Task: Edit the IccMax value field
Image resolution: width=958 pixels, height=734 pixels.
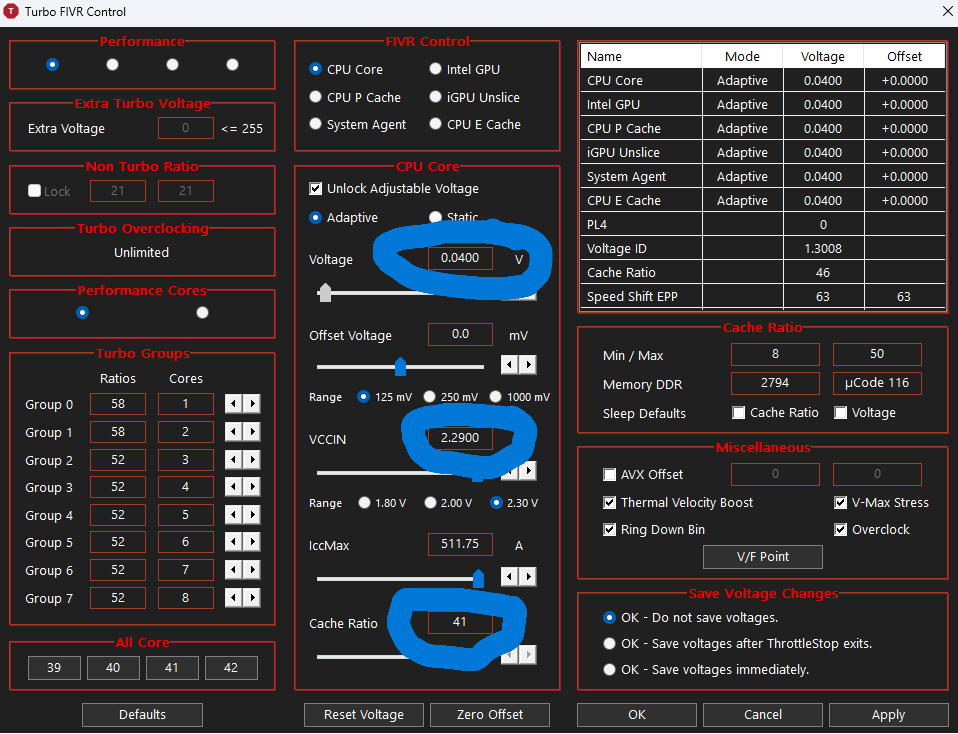Action: click(460, 544)
